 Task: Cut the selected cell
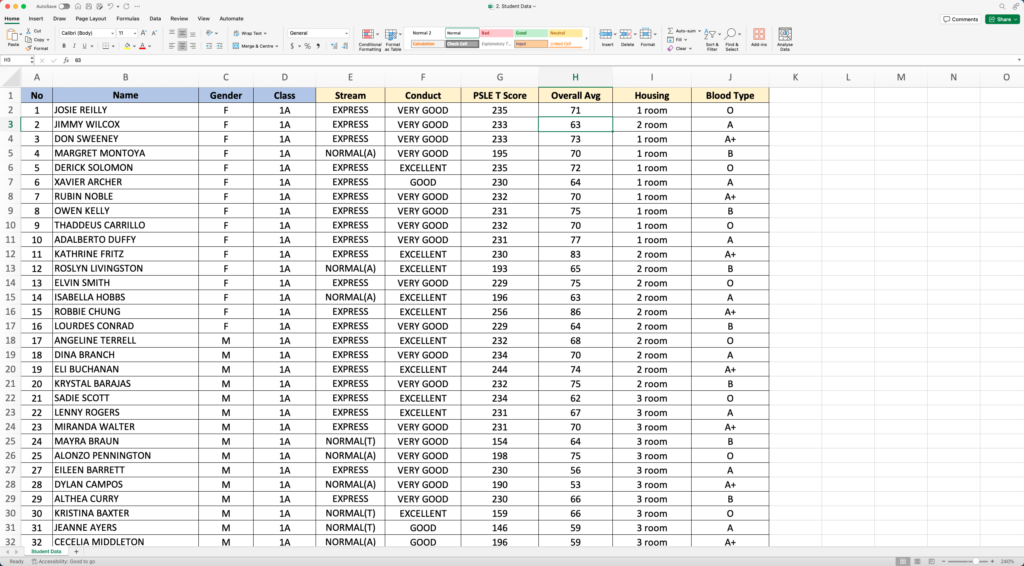34,31
